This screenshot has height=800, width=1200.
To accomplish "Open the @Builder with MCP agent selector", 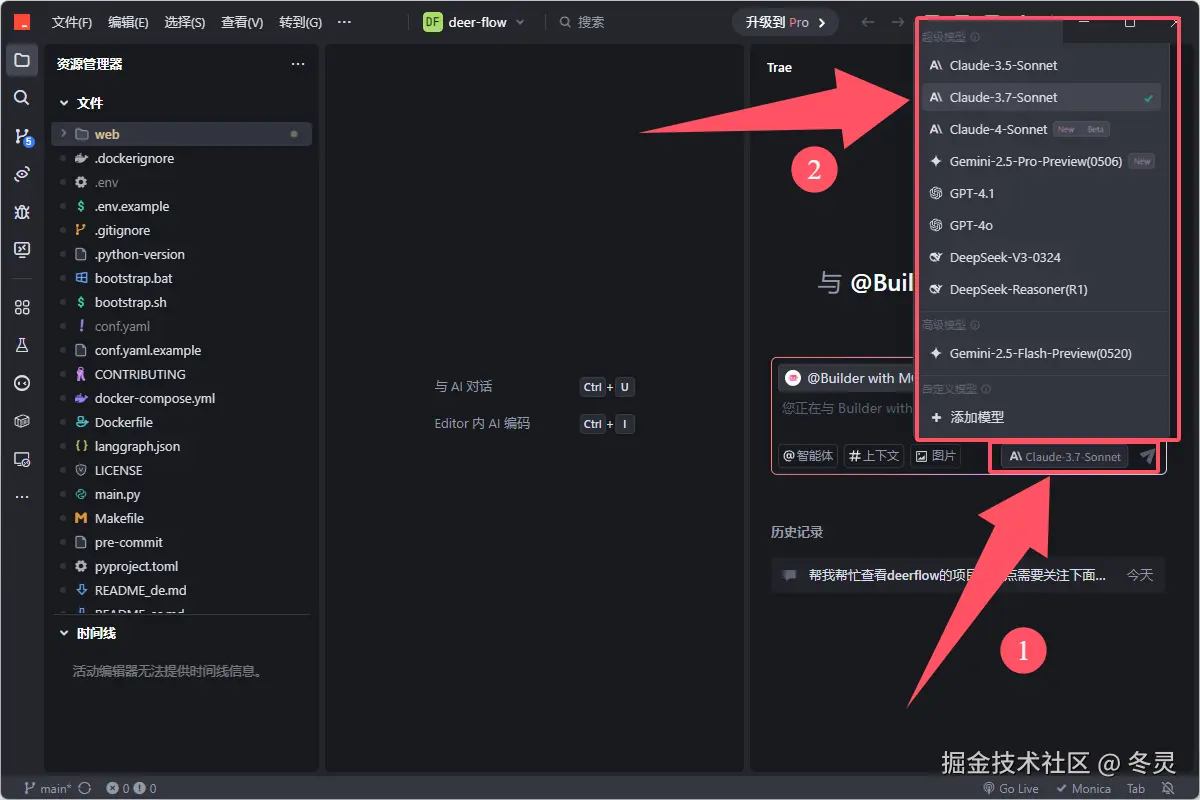I will click(x=849, y=378).
